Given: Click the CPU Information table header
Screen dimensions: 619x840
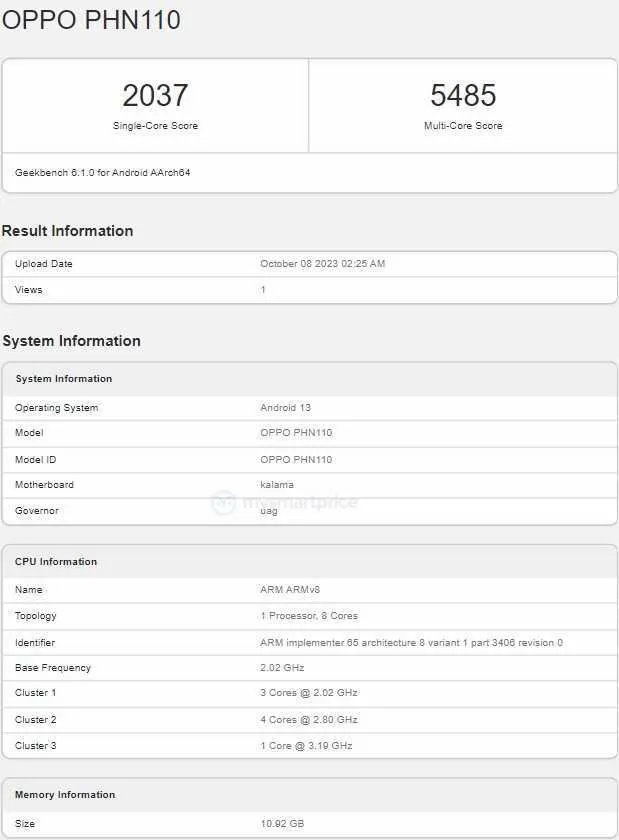Looking at the screenshot, I should pyautogui.click(x=56, y=561).
